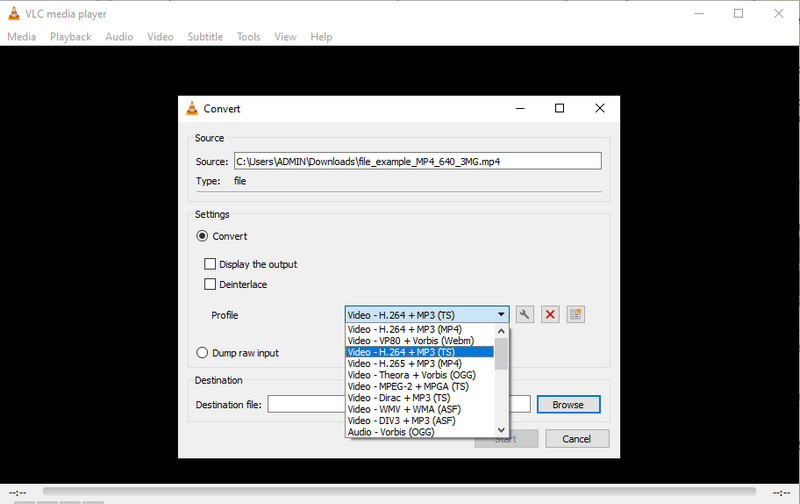Select the Convert radio button
This screenshot has height=504, width=800.
point(202,236)
